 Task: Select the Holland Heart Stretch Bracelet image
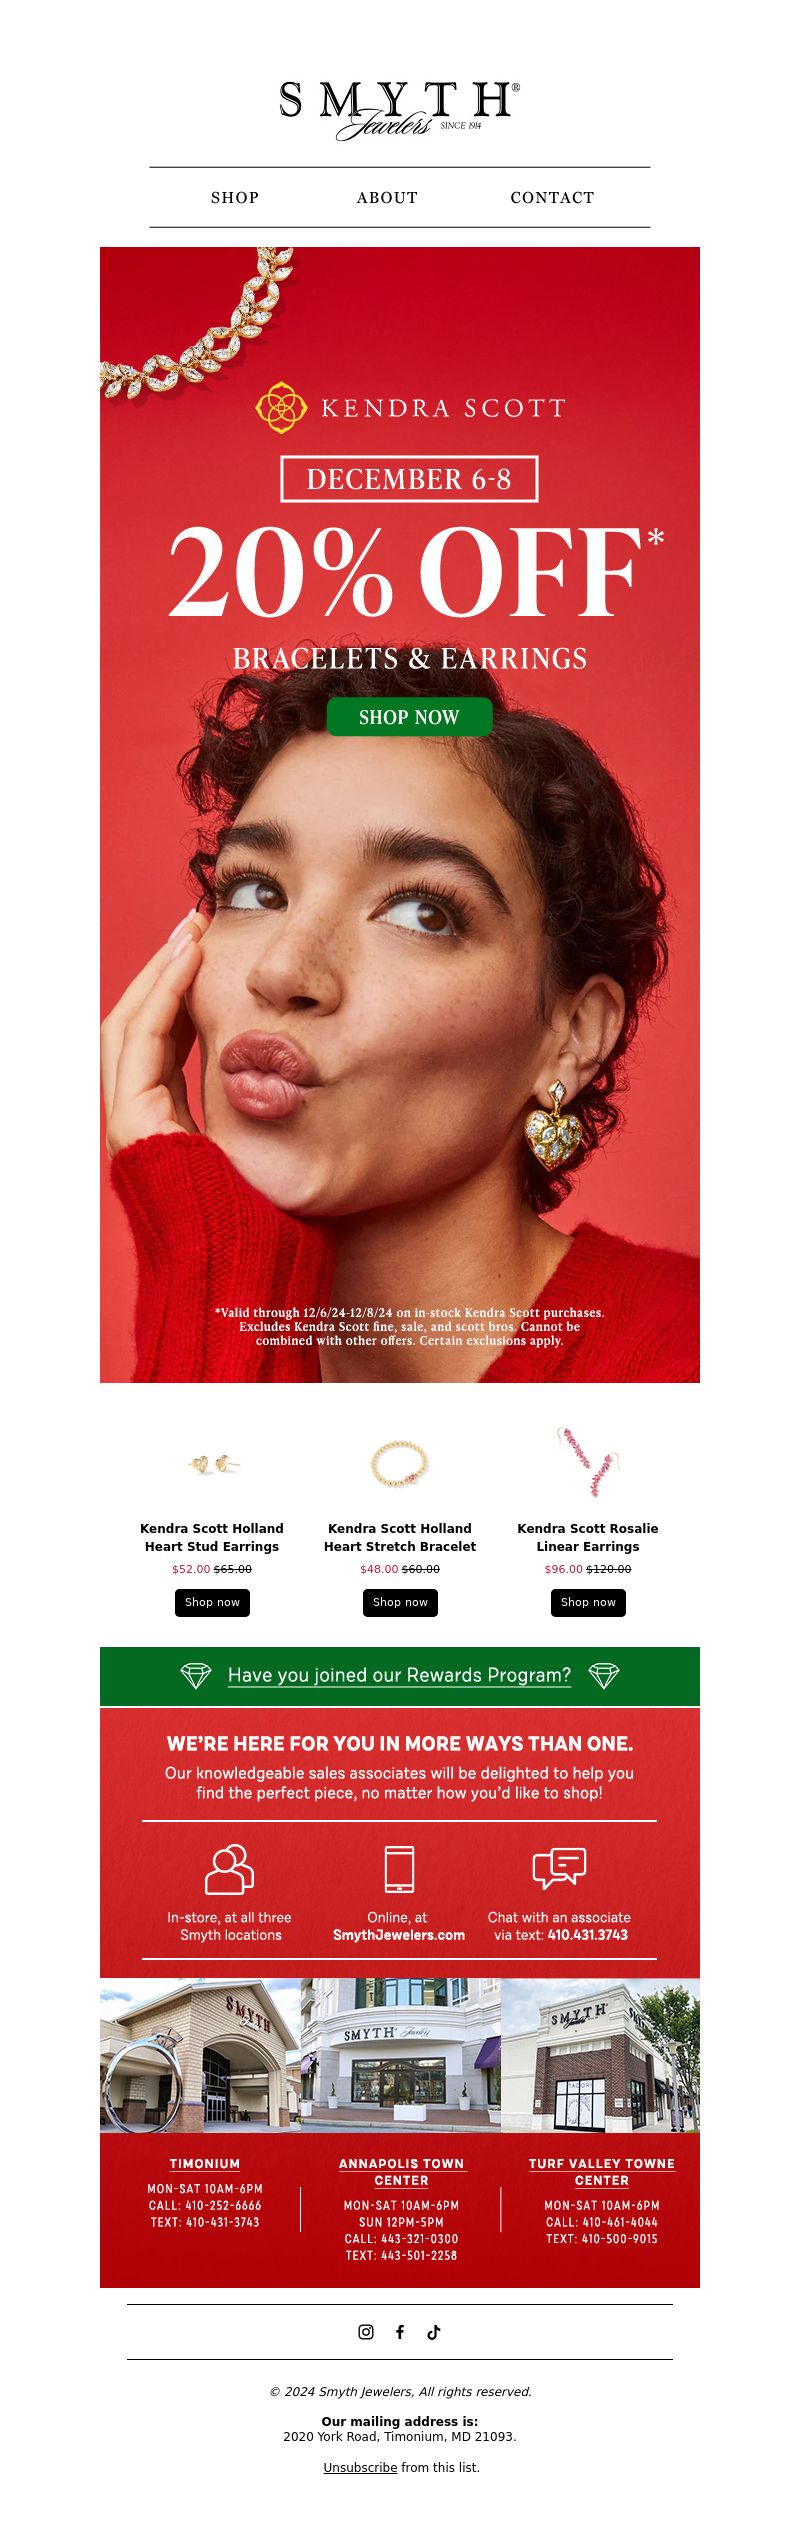pos(400,1465)
